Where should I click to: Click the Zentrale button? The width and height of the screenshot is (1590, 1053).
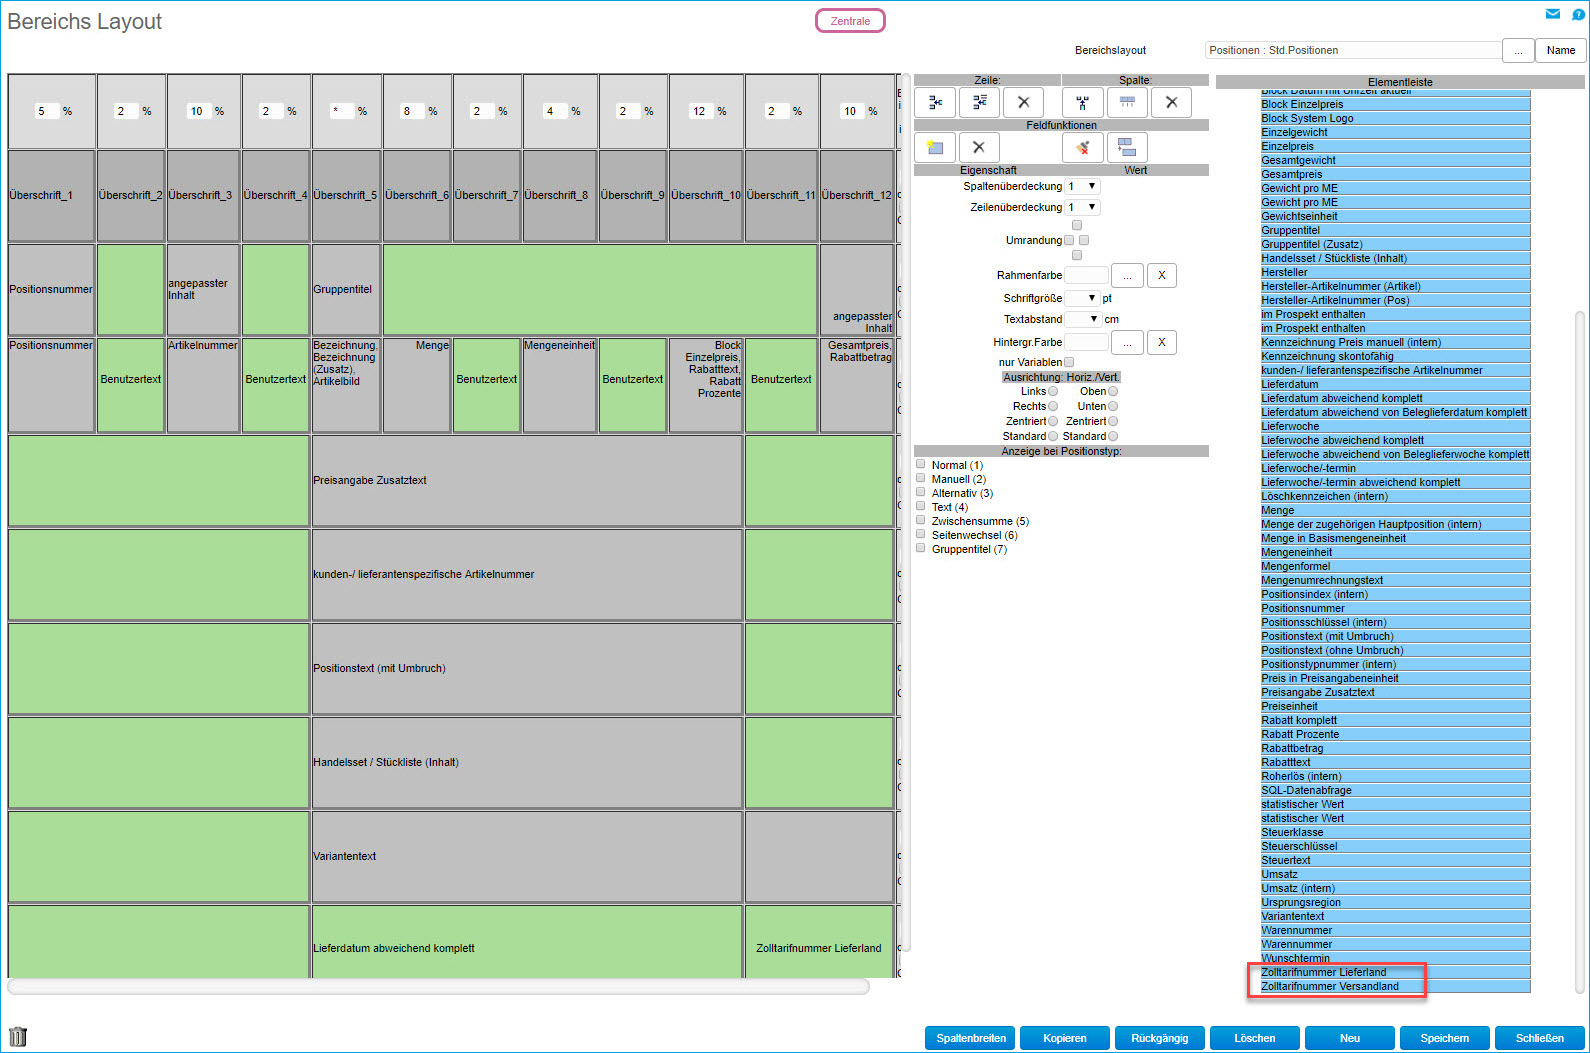pyautogui.click(x=850, y=21)
